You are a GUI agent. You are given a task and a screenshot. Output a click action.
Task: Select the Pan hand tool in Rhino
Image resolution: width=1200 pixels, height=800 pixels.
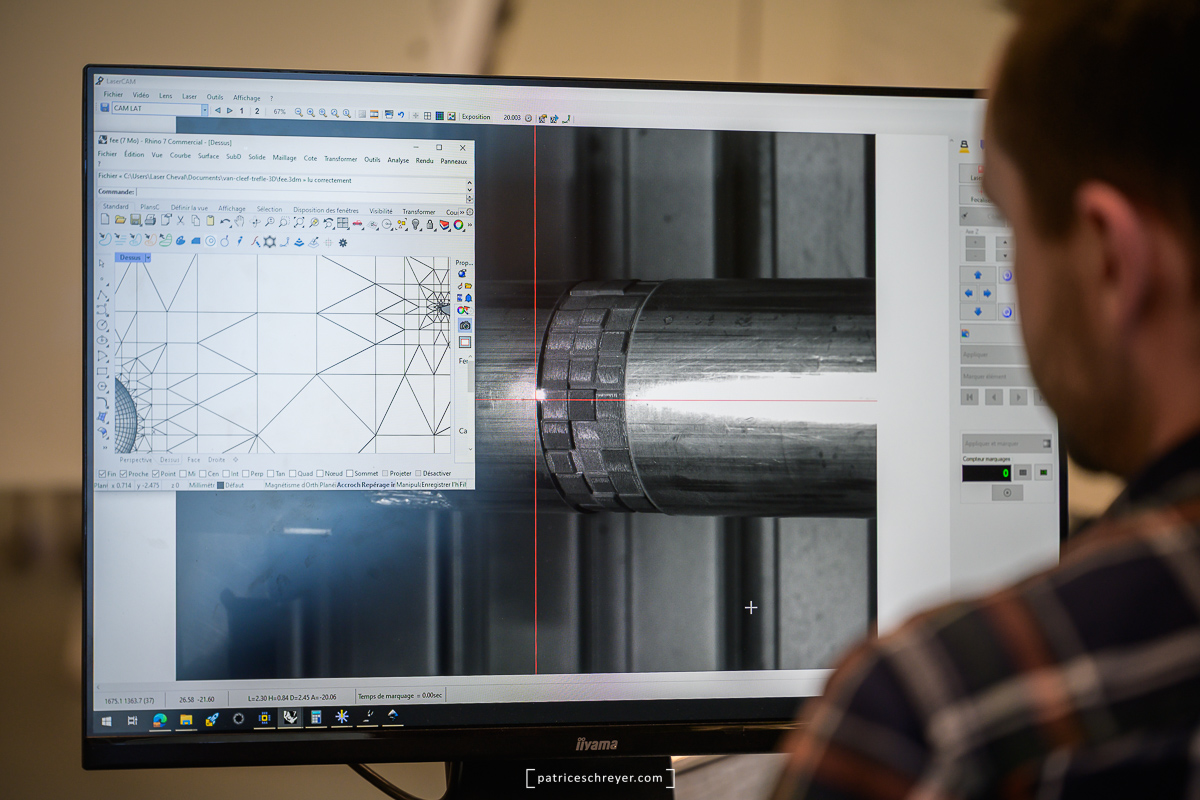(x=239, y=221)
